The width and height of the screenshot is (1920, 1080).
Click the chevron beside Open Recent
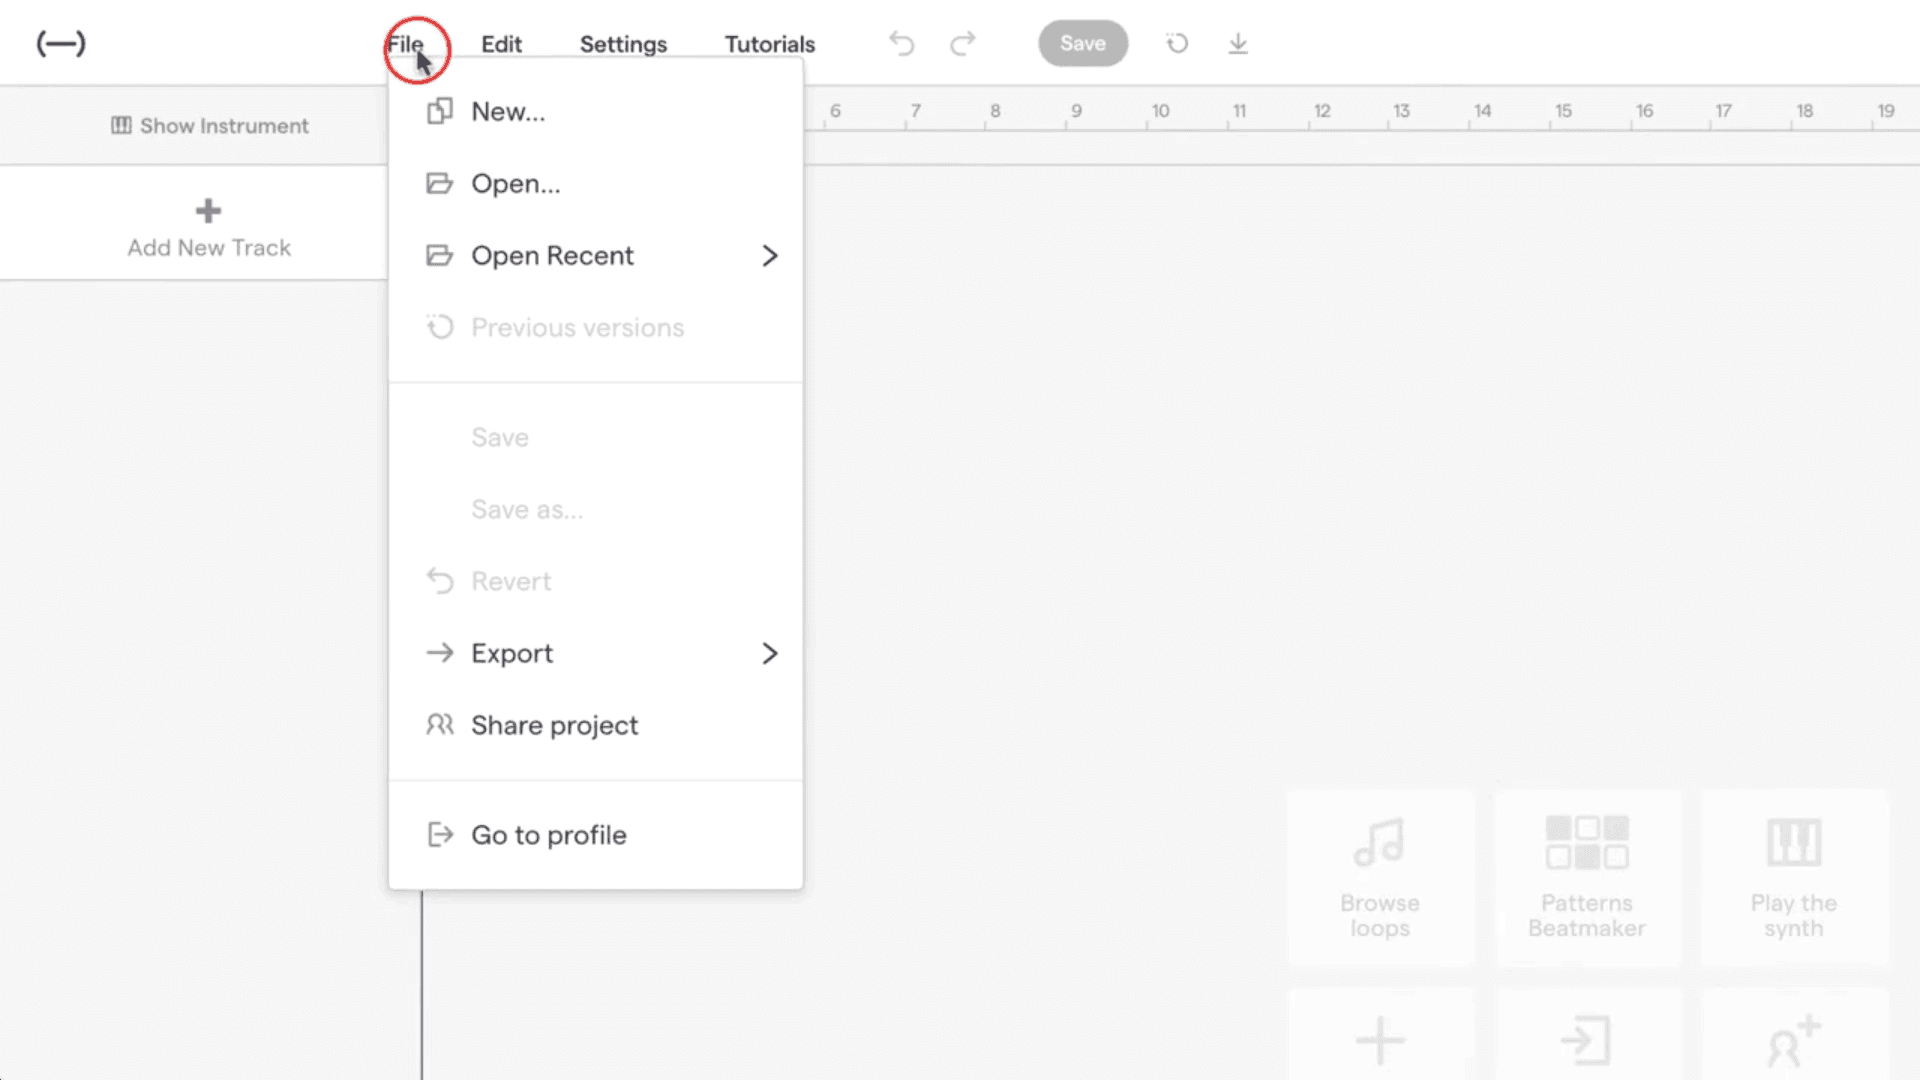[769, 256]
